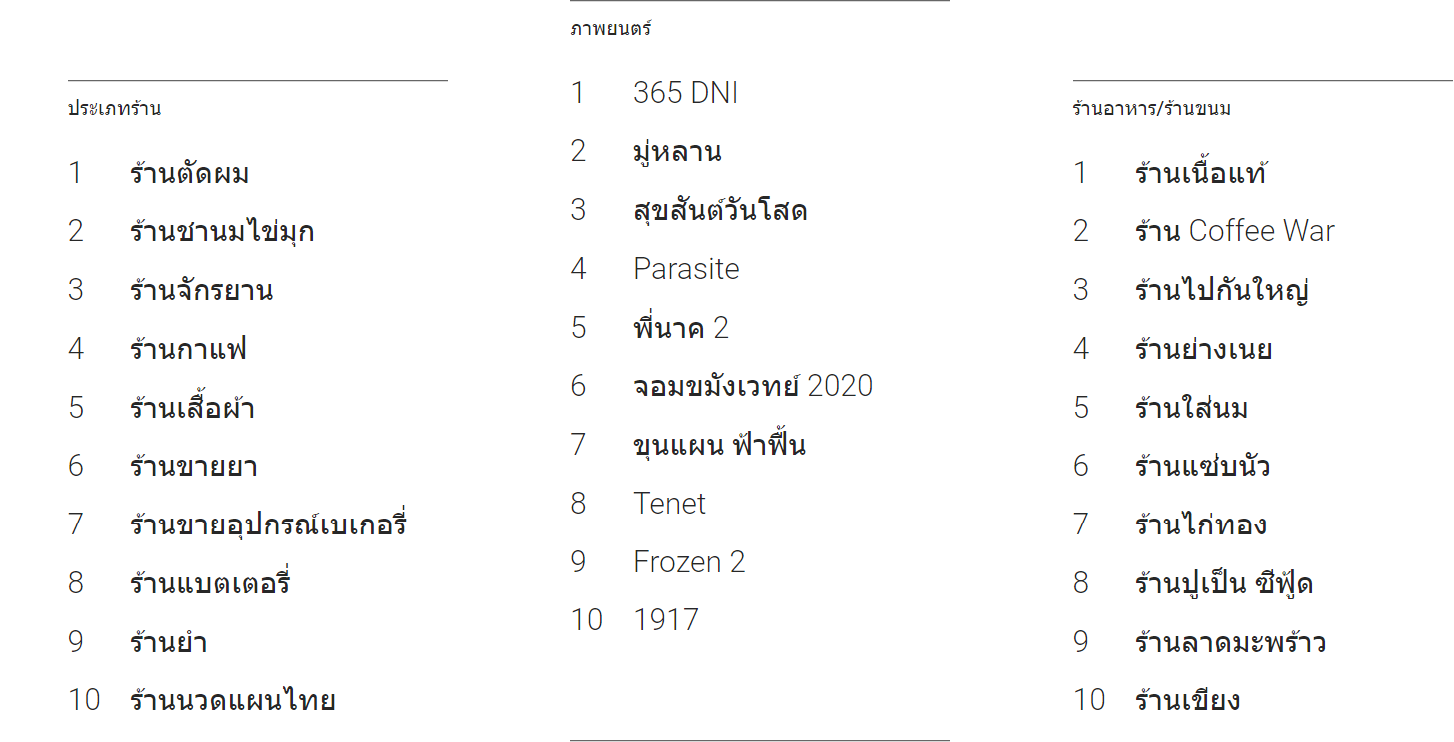
Task: Open the ร้านชานมไข่มุก entry
Action: point(221,232)
